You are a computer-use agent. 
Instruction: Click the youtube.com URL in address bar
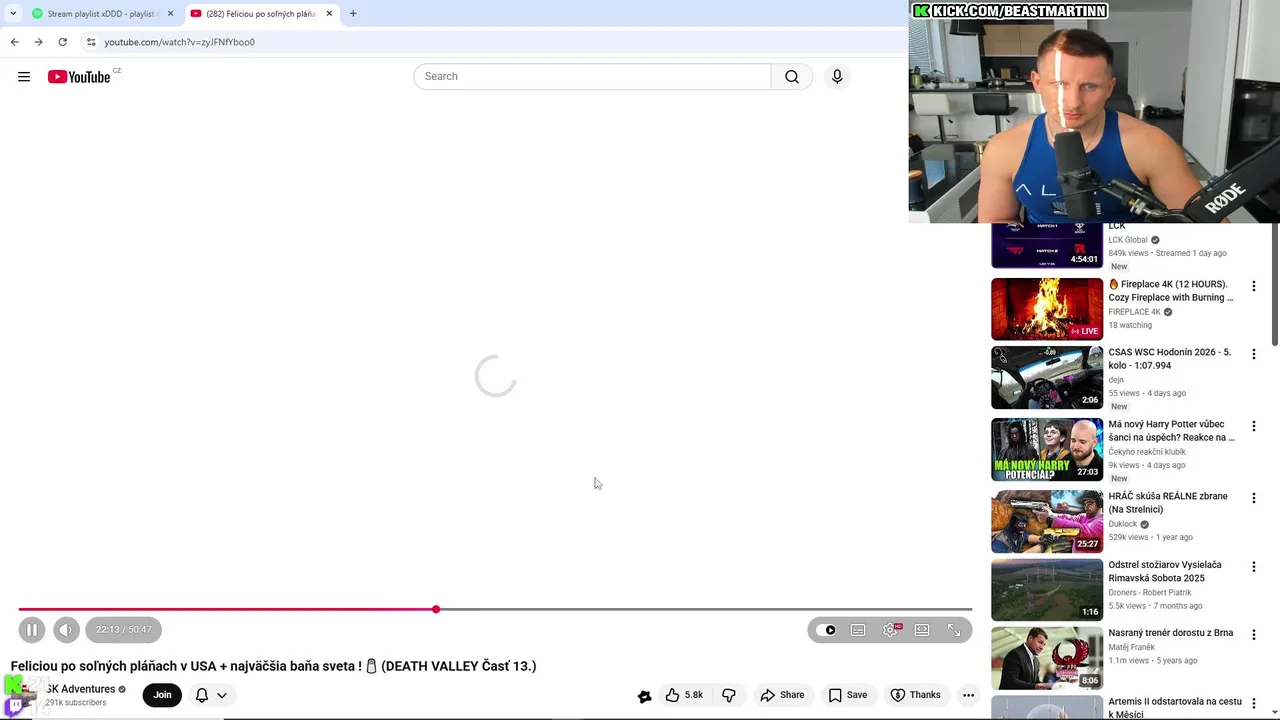[x=179, y=42]
